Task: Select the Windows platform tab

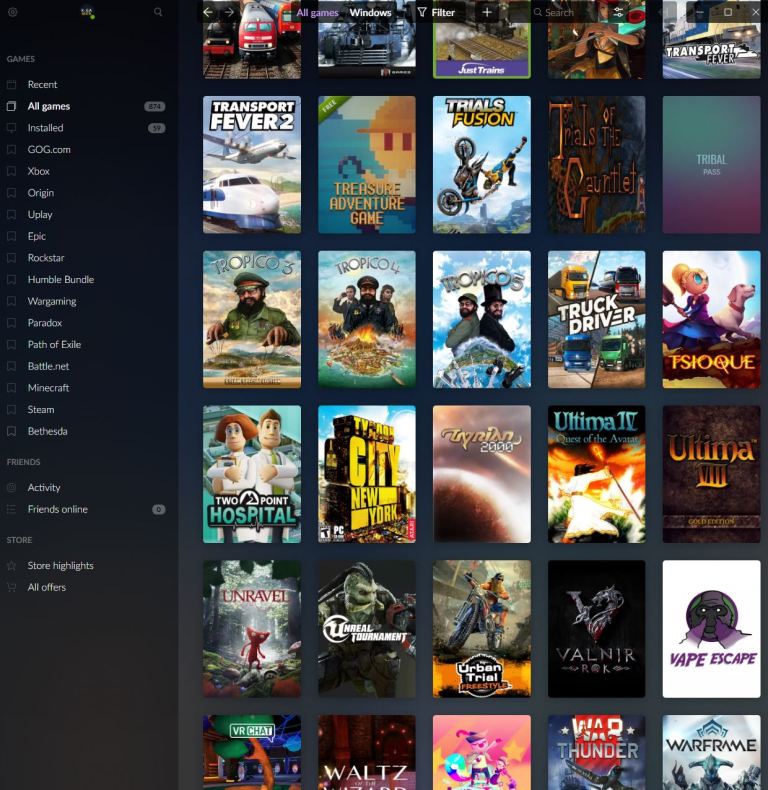Action: (x=370, y=13)
